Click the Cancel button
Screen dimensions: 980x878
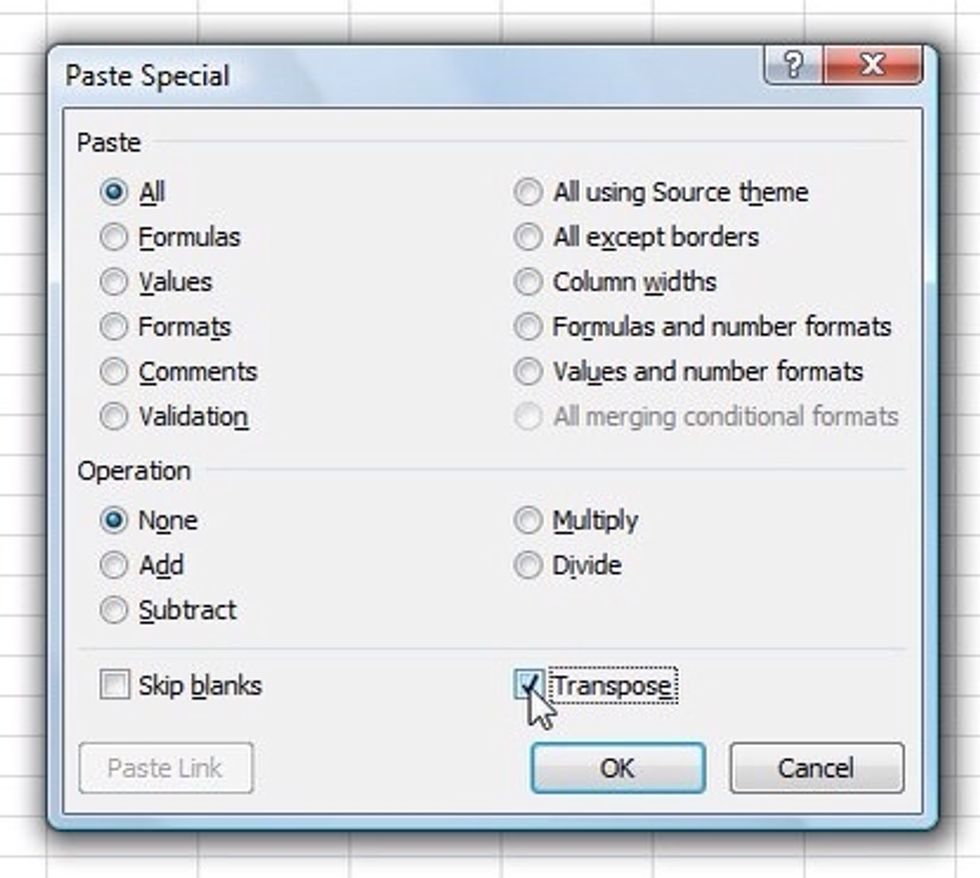[x=816, y=768]
